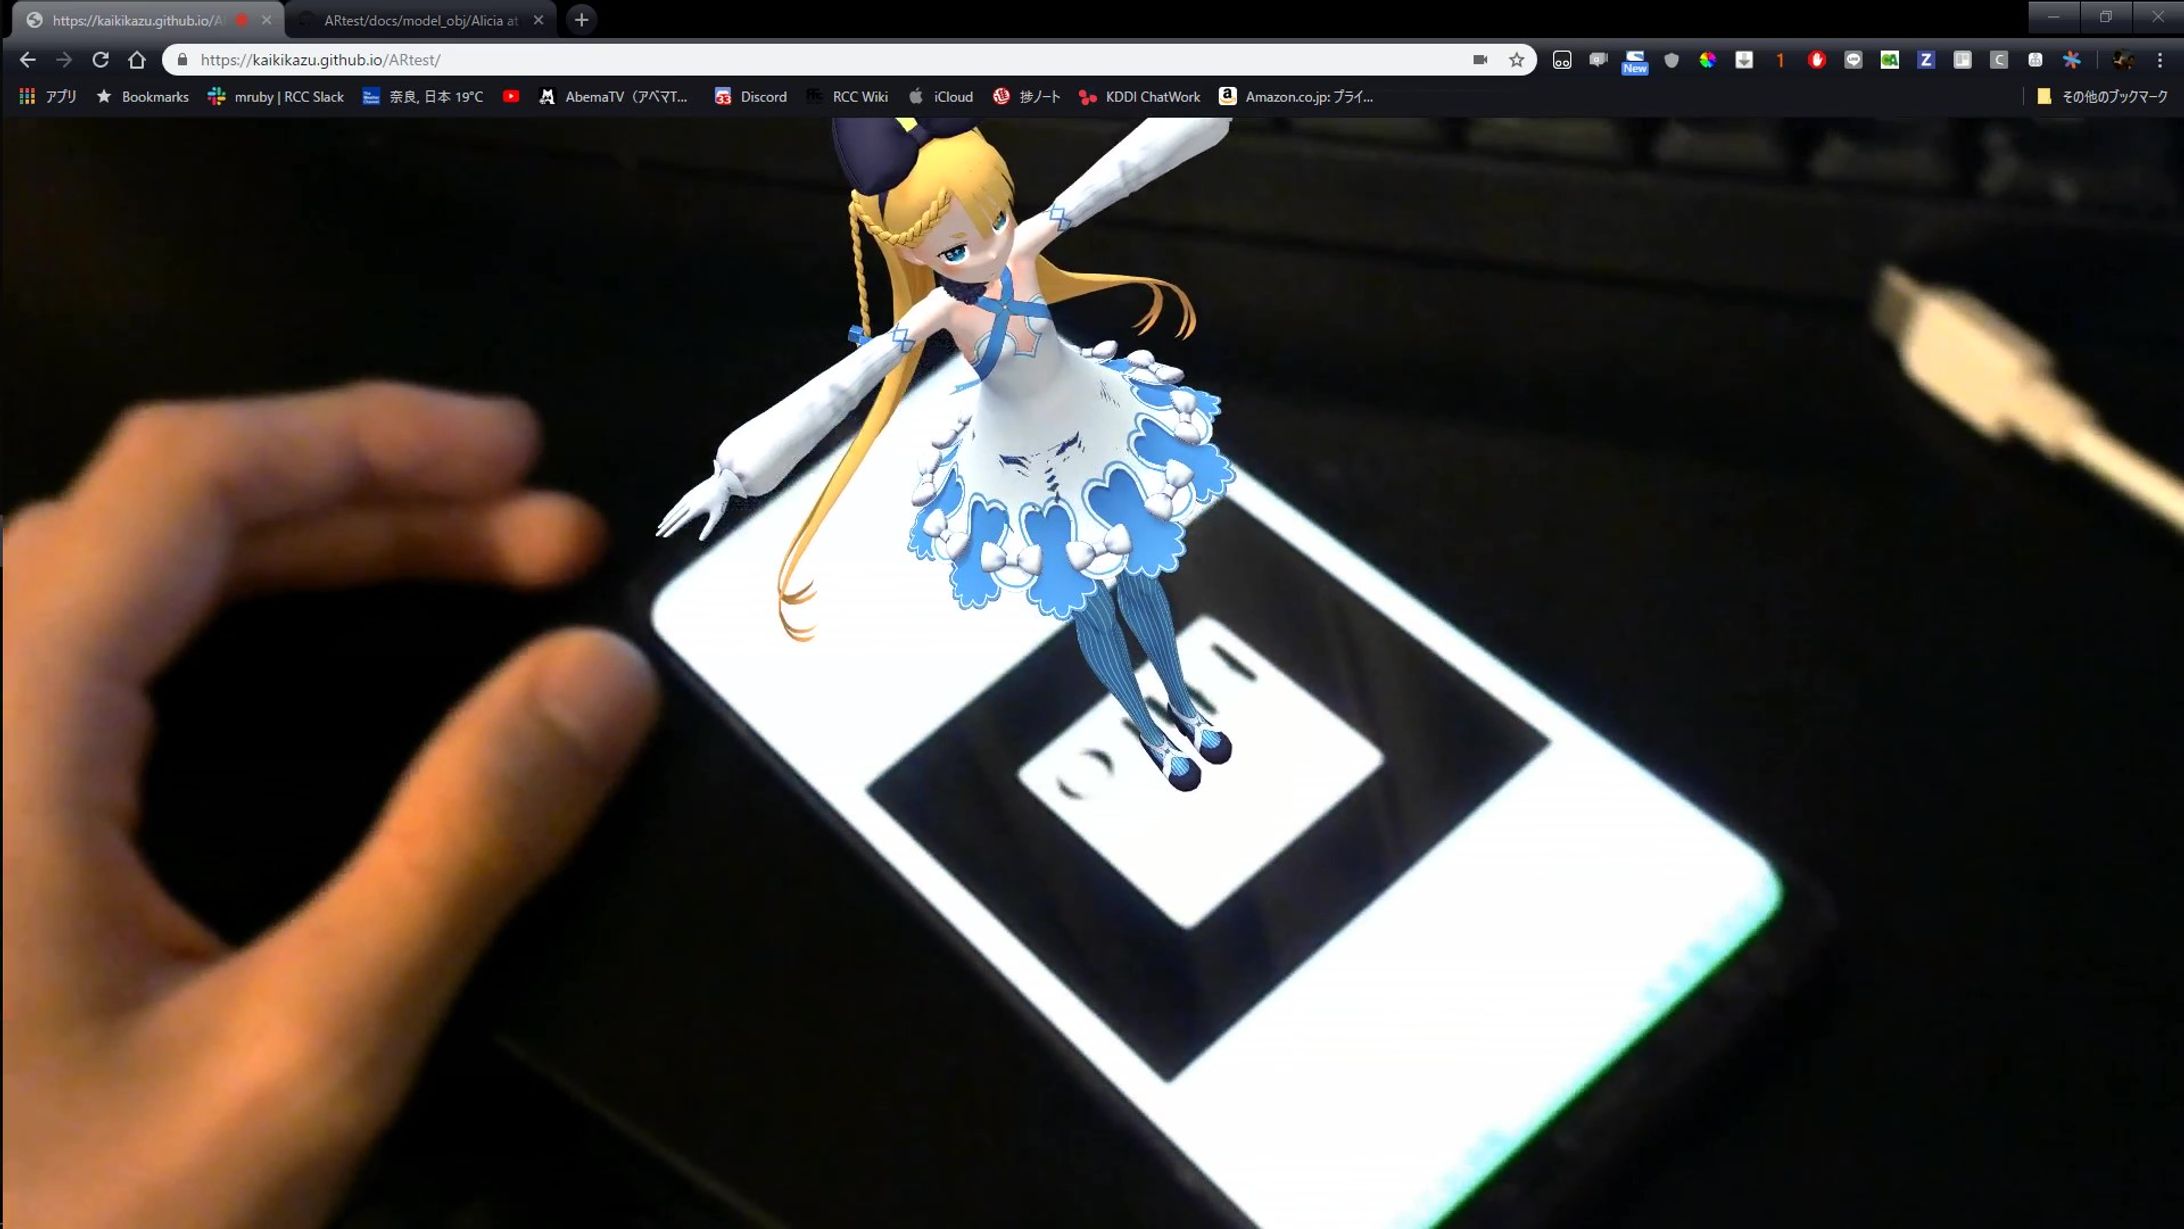The height and width of the screenshot is (1229, 2184).
Task: Open Chrome's three-dot menu
Action: [2159, 60]
